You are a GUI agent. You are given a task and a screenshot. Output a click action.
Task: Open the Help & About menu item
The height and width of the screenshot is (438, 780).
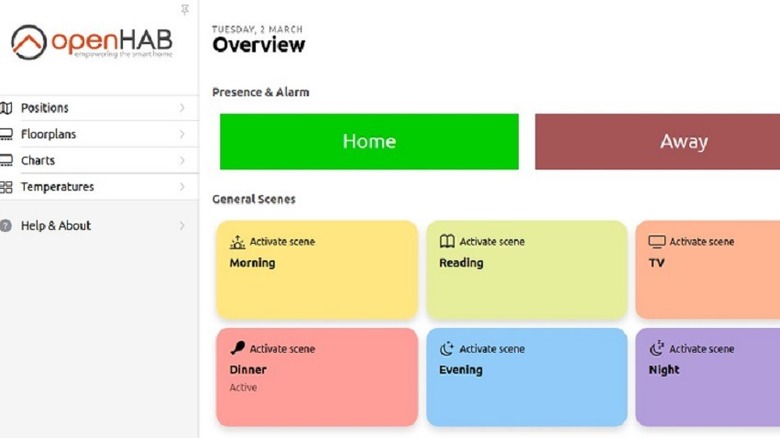tap(56, 226)
